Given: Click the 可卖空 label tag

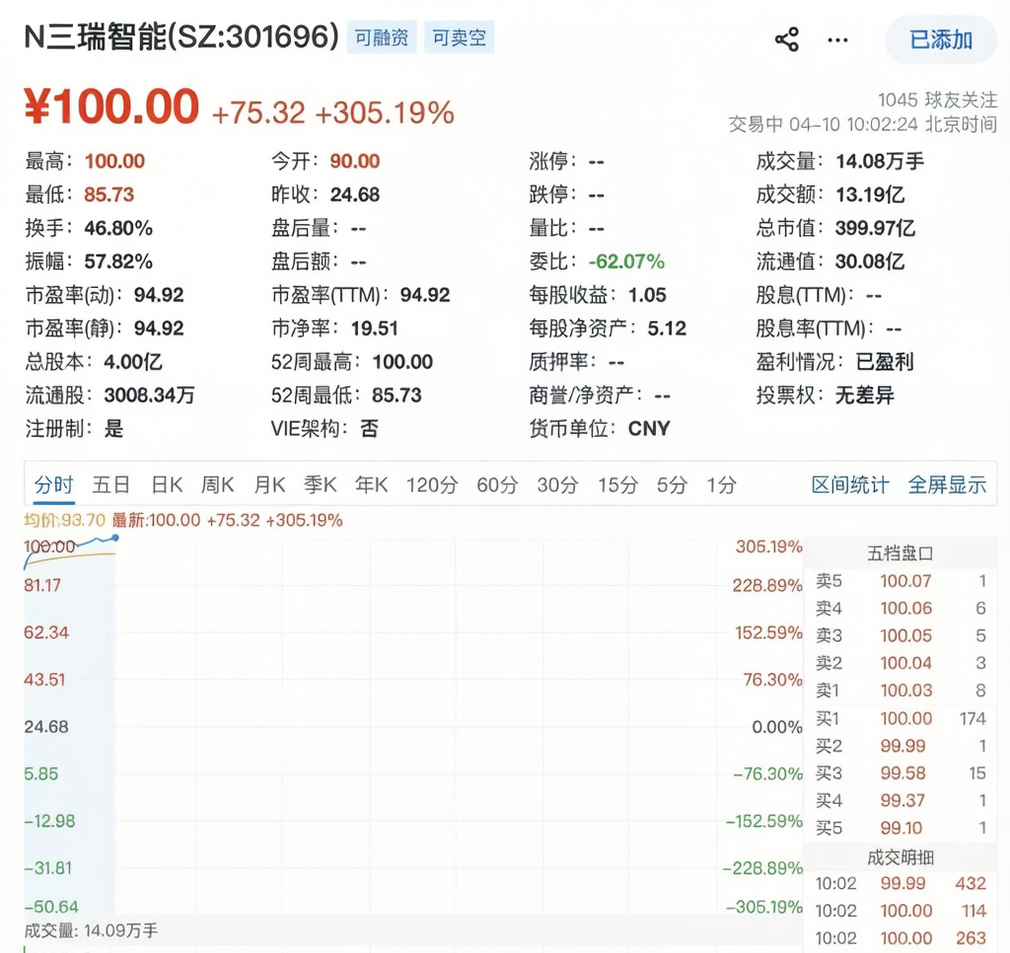Looking at the screenshot, I should (459, 36).
